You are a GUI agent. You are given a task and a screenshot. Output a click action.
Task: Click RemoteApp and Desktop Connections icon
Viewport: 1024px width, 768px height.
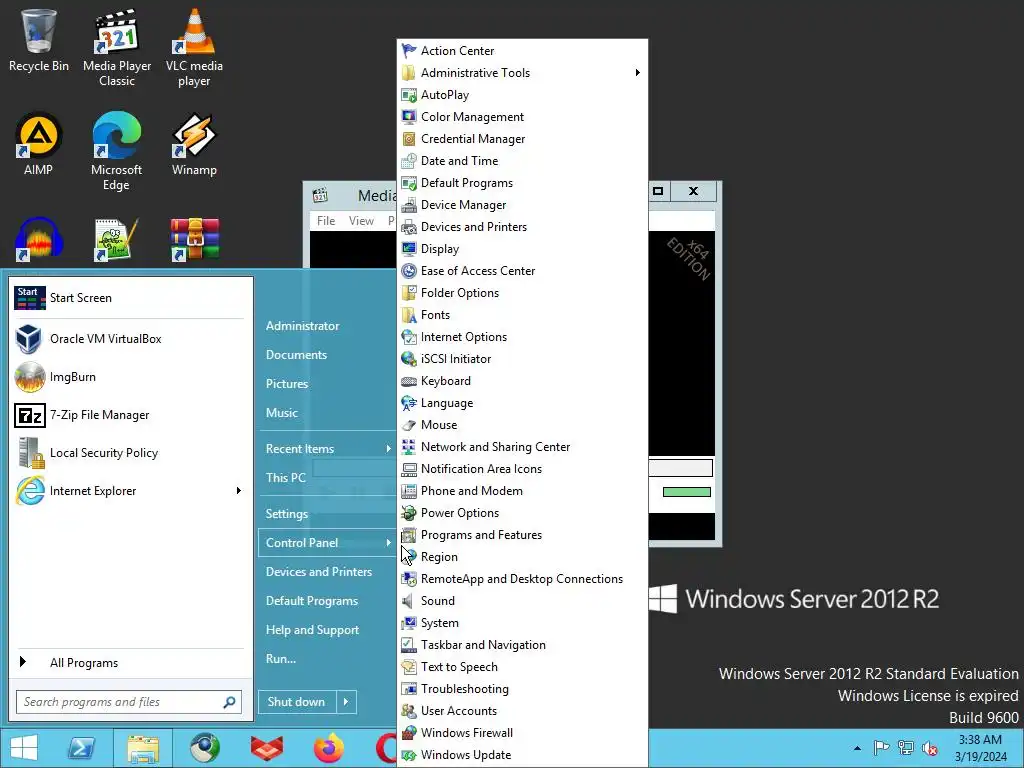click(409, 579)
